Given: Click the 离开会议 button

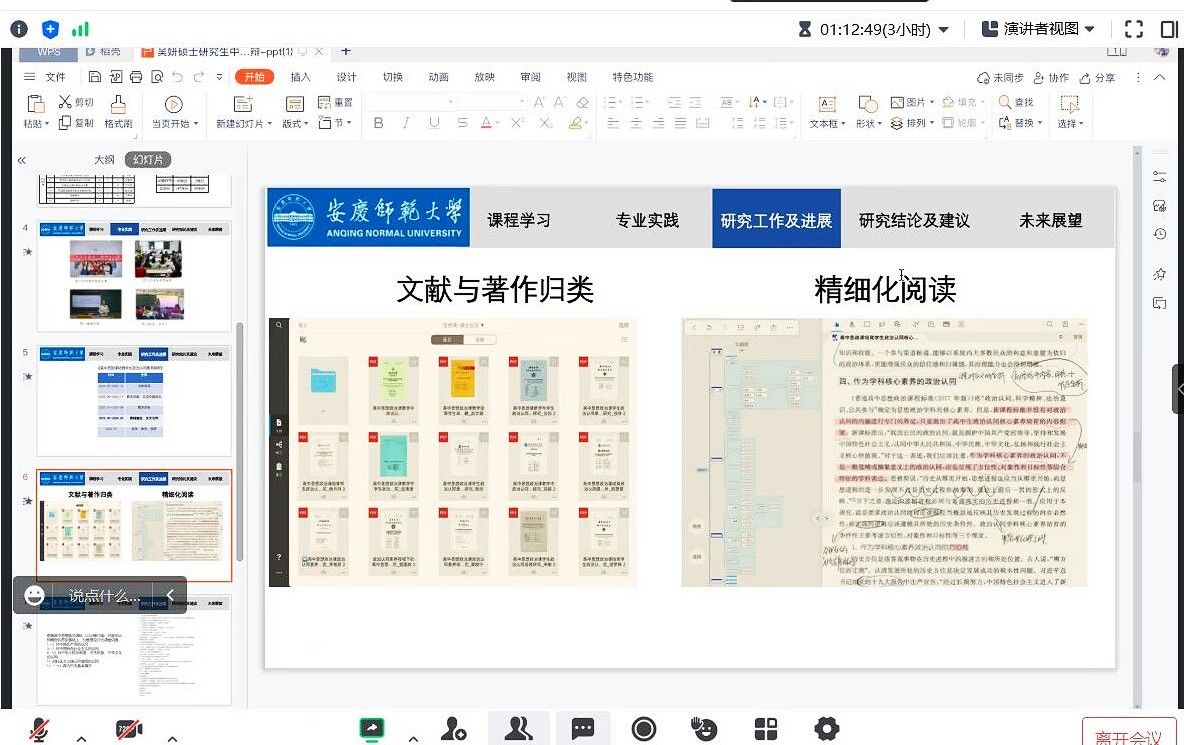Looking at the screenshot, I should [x=1128, y=736].
